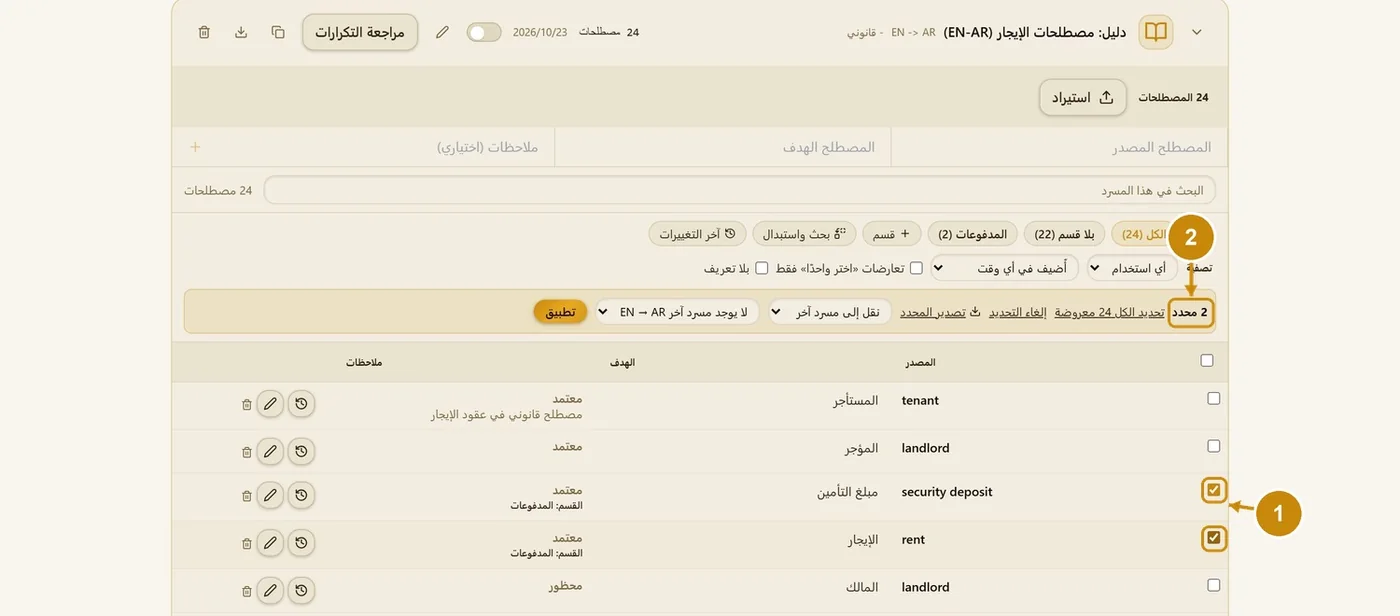Check the landlord المؤجر row checkbox
This screenshot has width=1400, height=616.
[x=1214, y=446]
